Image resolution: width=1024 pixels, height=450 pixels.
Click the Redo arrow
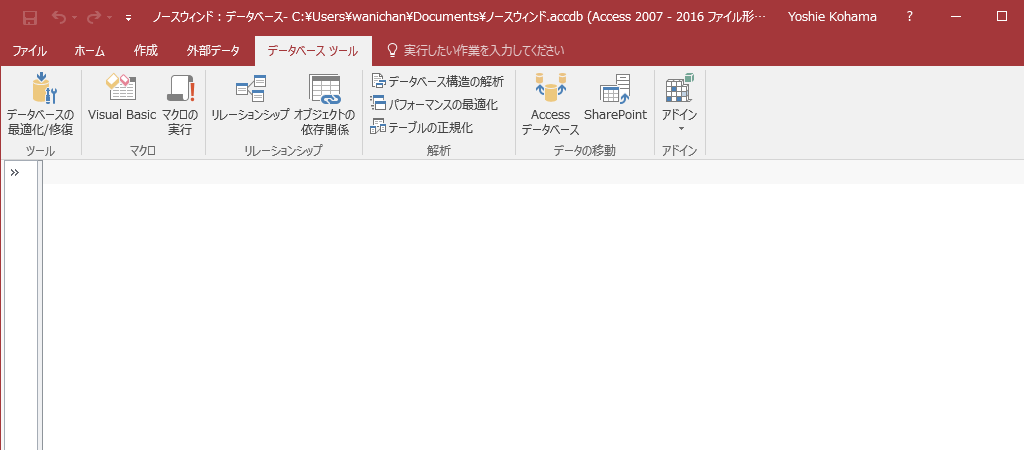93,18
